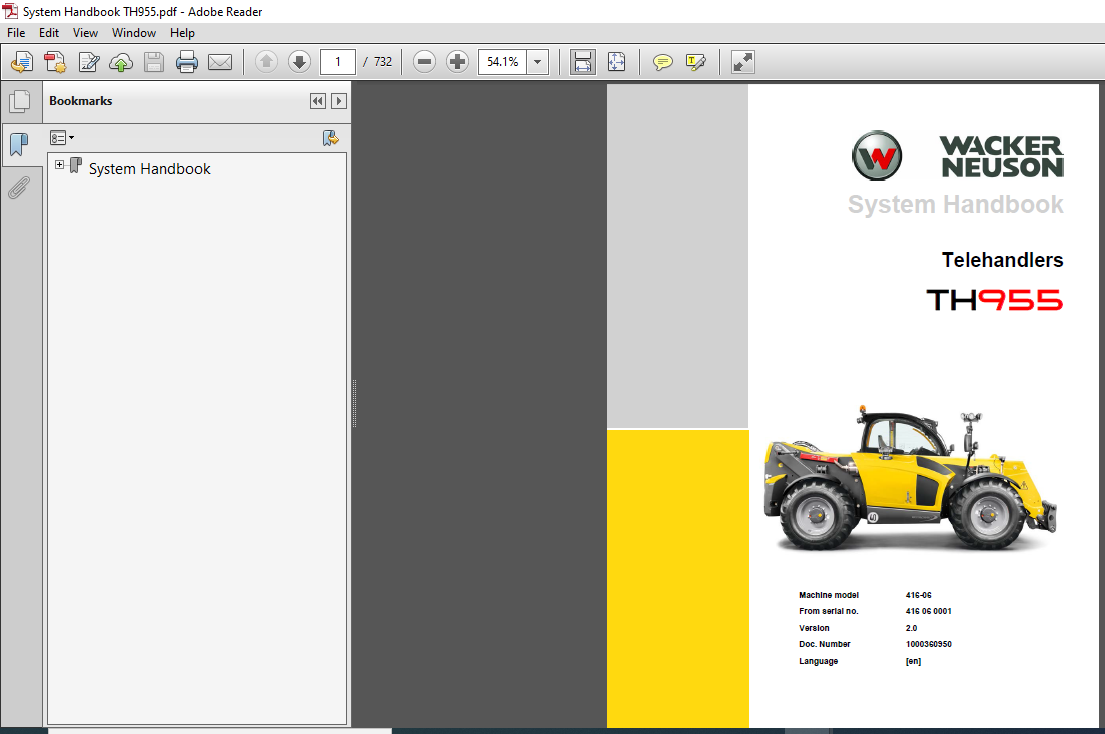Send file by email envelope icon

pyautogui.click(x=220, y=62)
